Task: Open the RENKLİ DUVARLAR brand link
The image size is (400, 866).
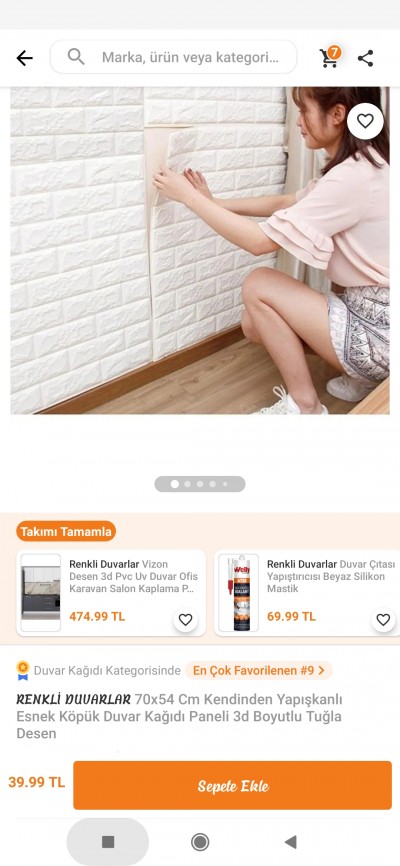Action: pyautogui.click(x=73, y=699)
